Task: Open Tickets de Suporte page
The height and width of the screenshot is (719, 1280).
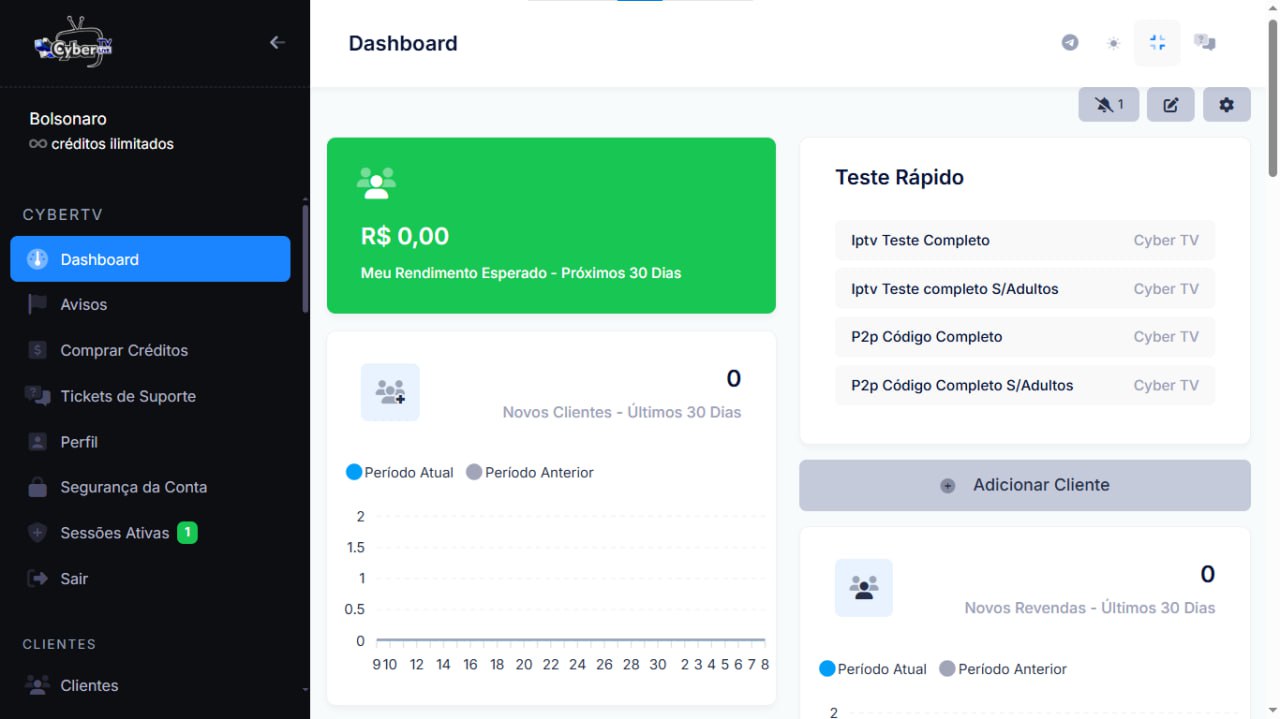Action: pyautogui.click(x=127, y=397)
